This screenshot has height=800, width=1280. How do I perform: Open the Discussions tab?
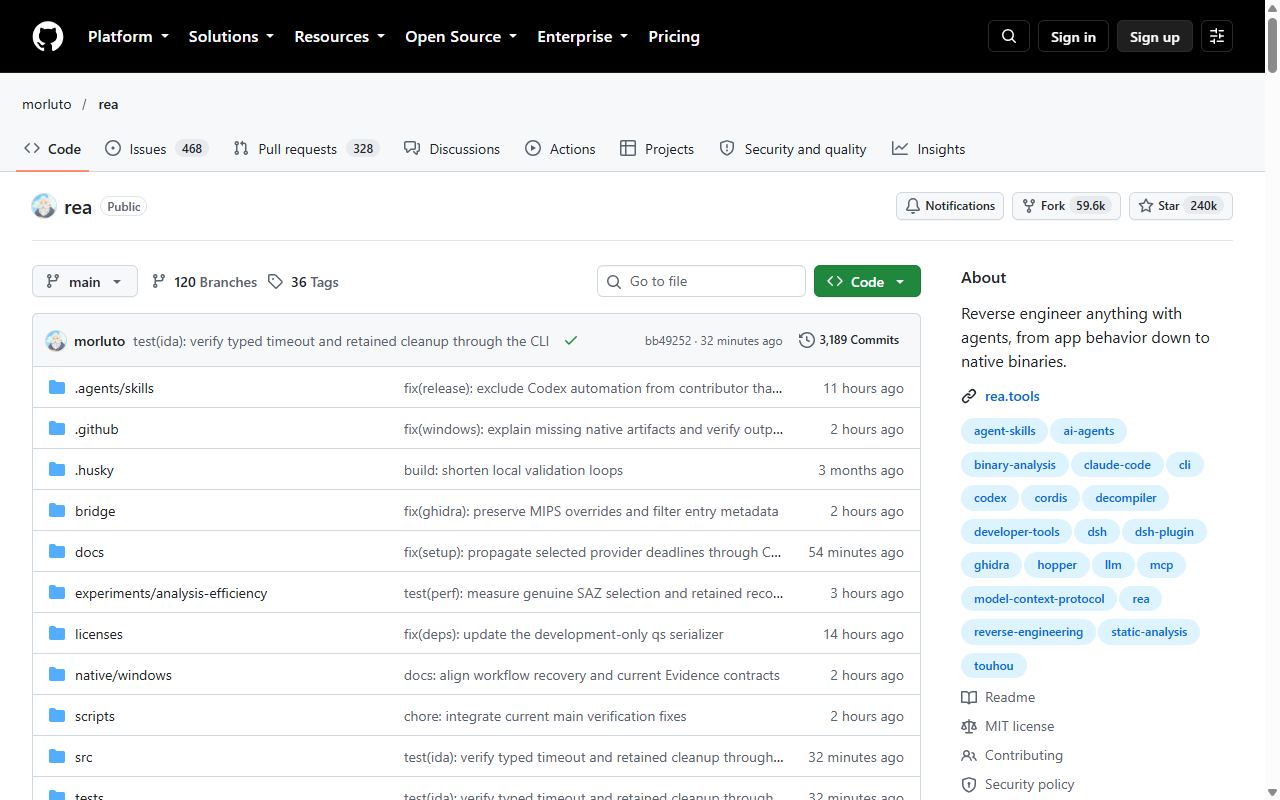(452, 149)
